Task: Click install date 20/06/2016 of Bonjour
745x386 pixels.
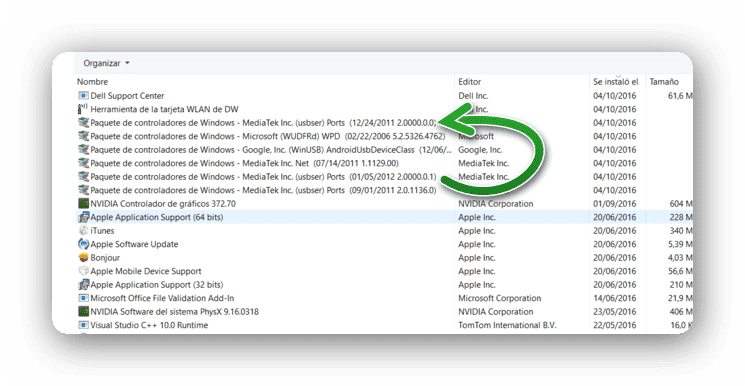Action: coord(614,258)
